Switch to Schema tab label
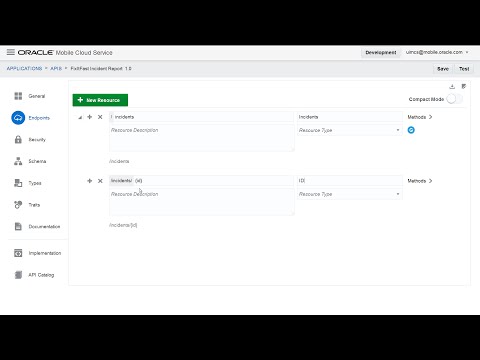Screen dimensions: 480x360 point(37,161)
